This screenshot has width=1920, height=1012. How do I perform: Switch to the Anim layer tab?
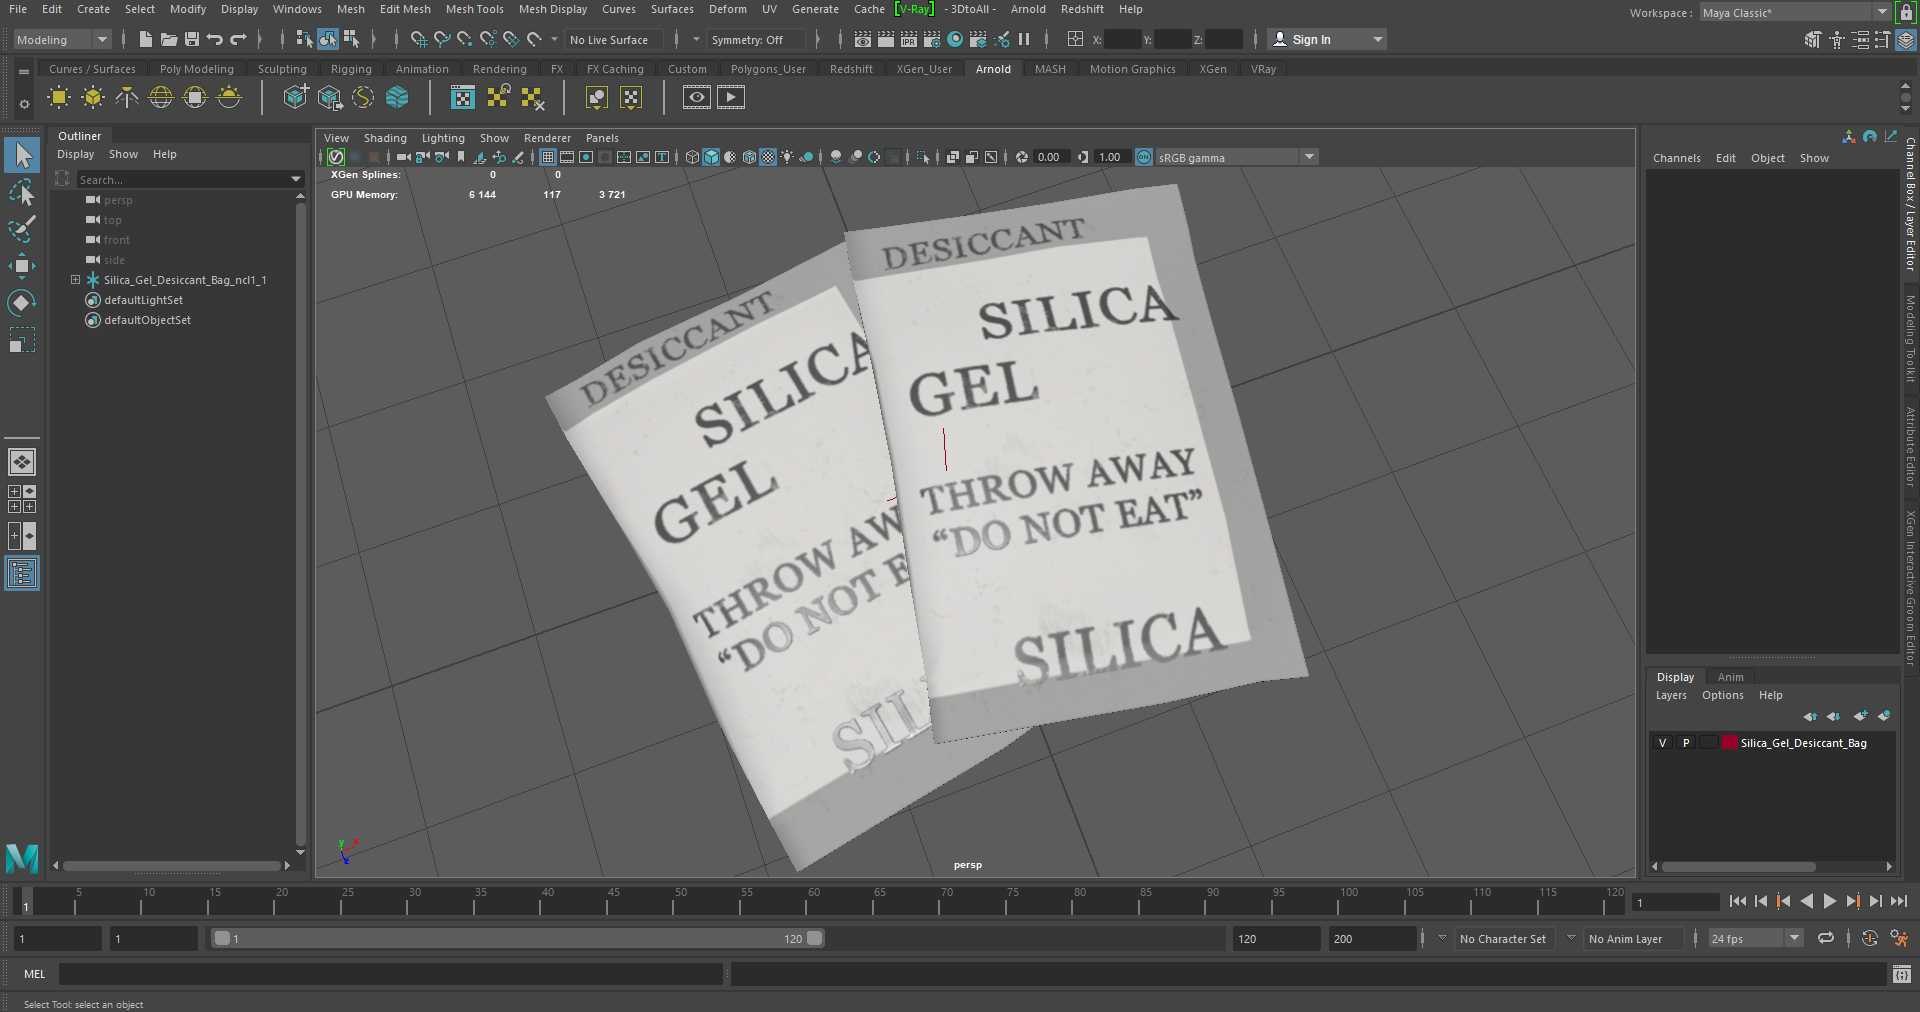1730,677
